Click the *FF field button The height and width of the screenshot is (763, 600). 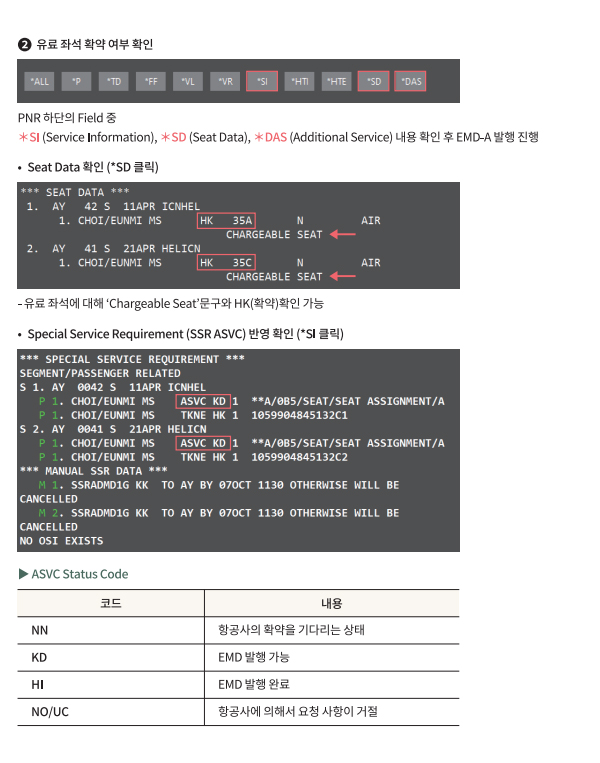tap(151, 81)
